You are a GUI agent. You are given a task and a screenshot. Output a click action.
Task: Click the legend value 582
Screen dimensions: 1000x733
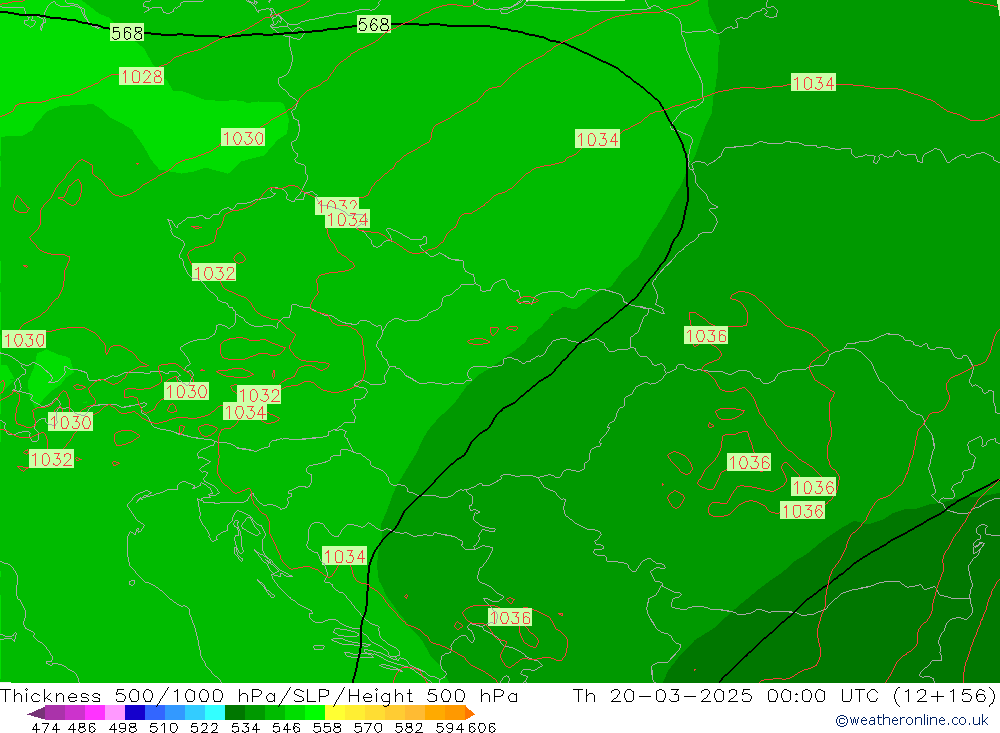408,727
